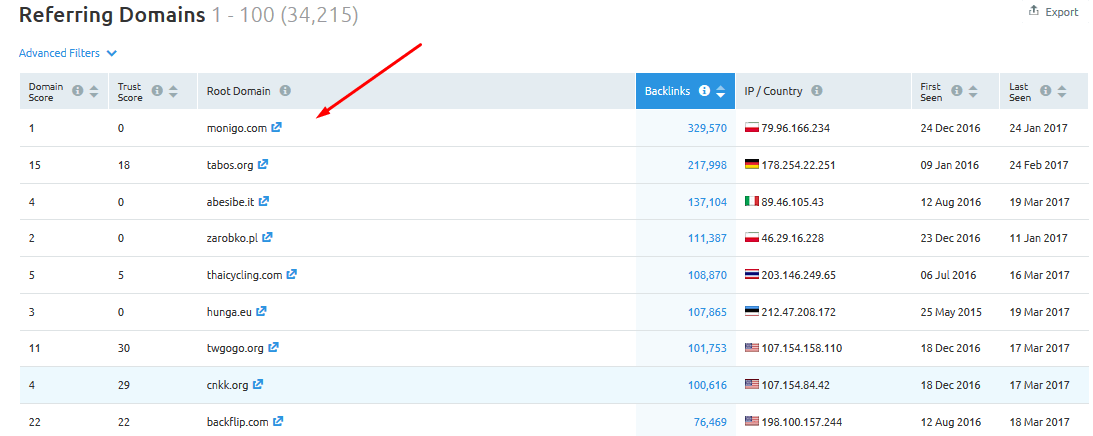Click IP address 46.29.16.228

[793, 238]
